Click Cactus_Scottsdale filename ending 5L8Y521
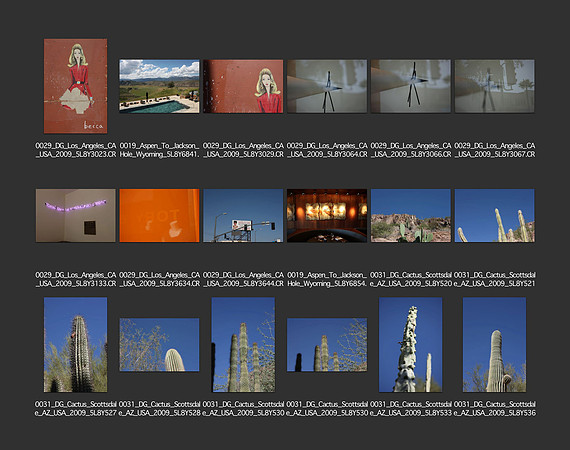The image size is (570, 450). [494, 279]
